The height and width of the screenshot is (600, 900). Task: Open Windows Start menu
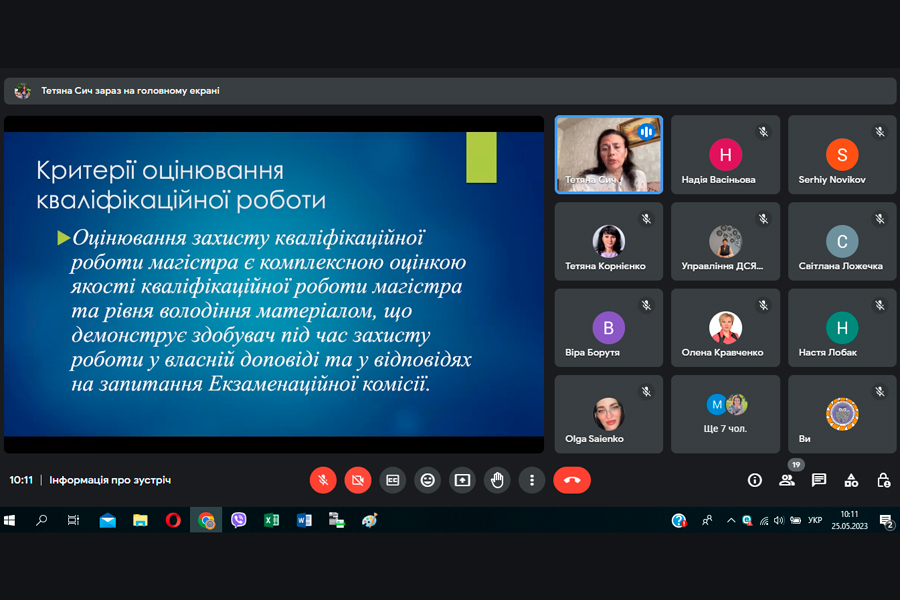9,520
